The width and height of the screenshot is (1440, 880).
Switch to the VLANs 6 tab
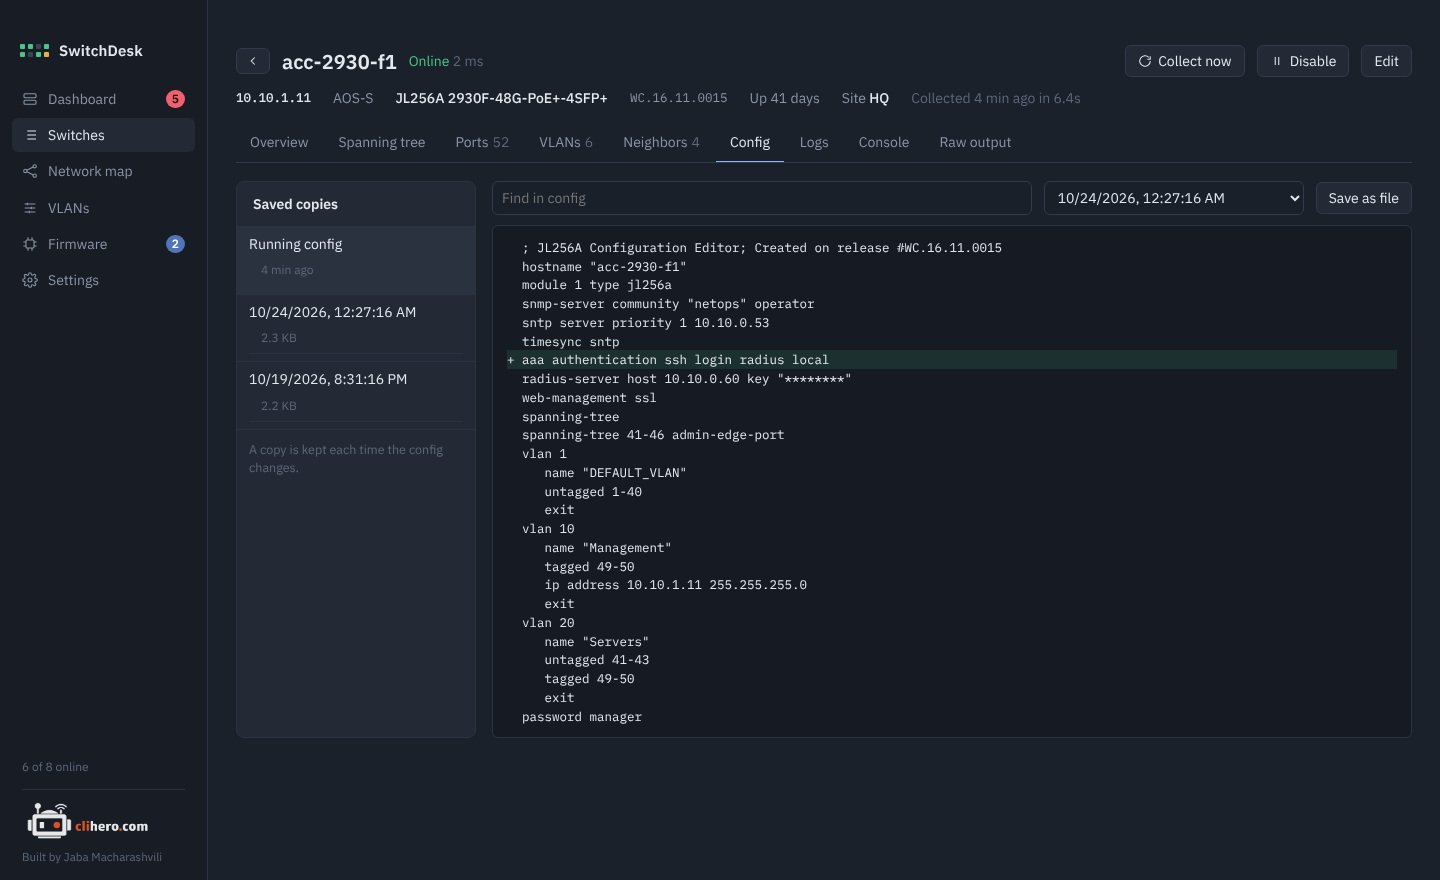(x=566, y=142)
